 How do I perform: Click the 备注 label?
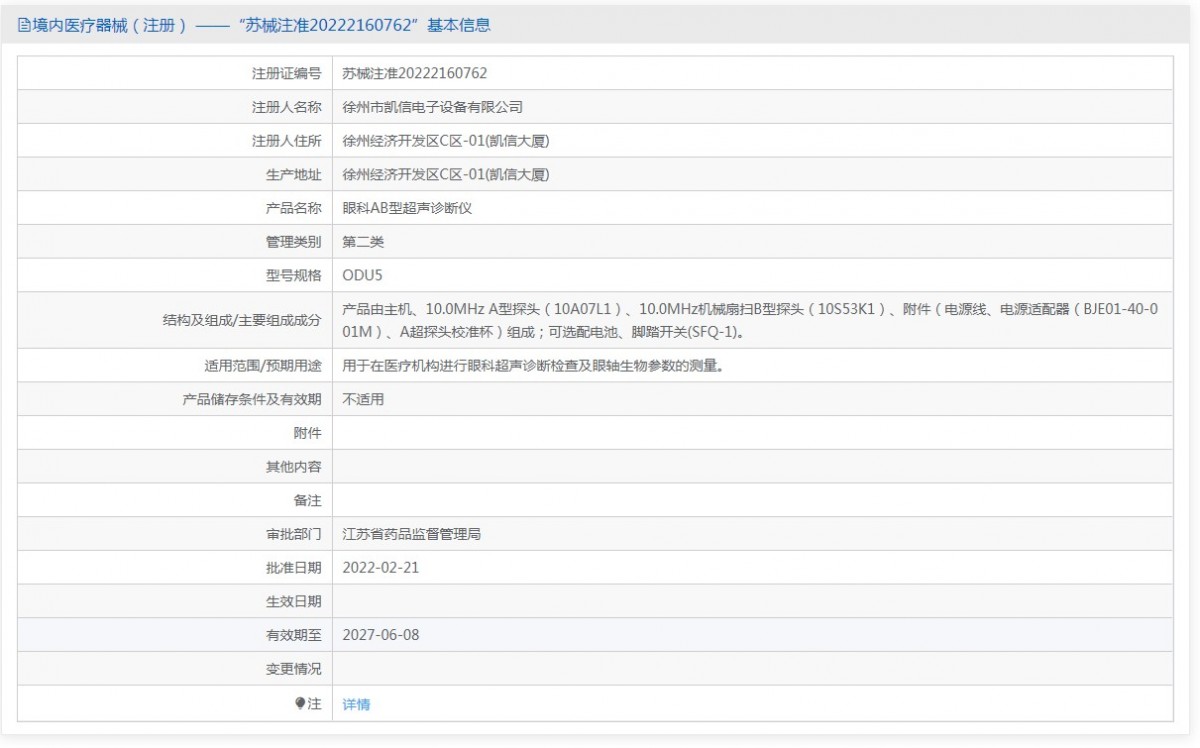click(308, 500)
